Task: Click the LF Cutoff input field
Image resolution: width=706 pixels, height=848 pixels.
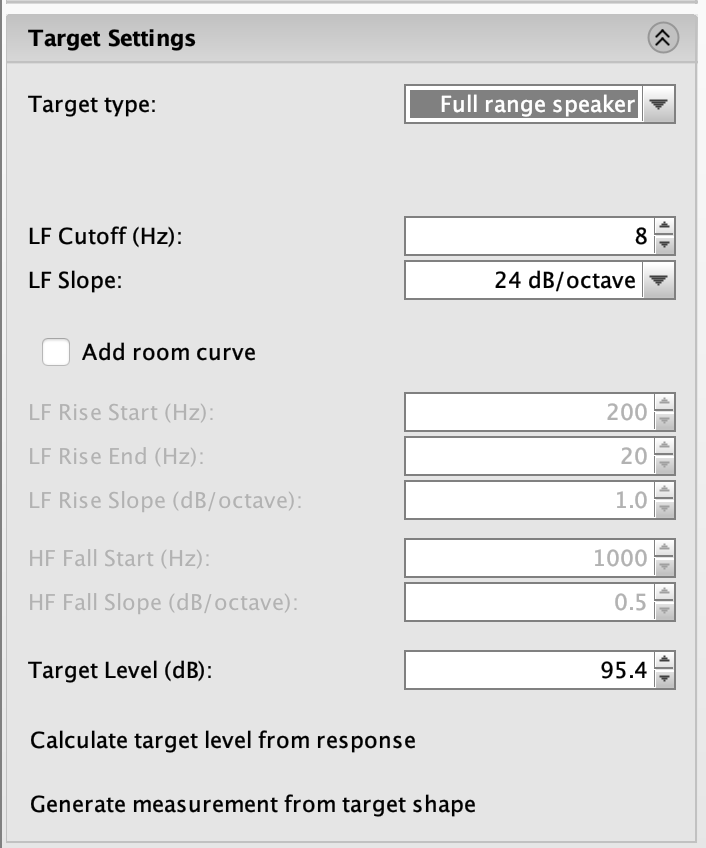Action: 528,237
